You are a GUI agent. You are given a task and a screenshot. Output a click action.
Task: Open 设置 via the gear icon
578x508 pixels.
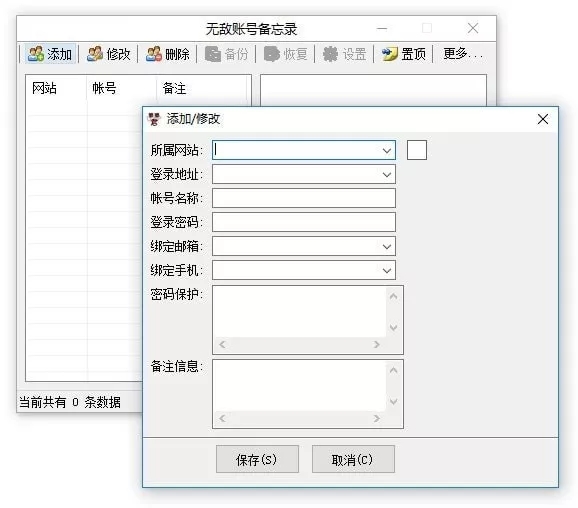[330, 54]
